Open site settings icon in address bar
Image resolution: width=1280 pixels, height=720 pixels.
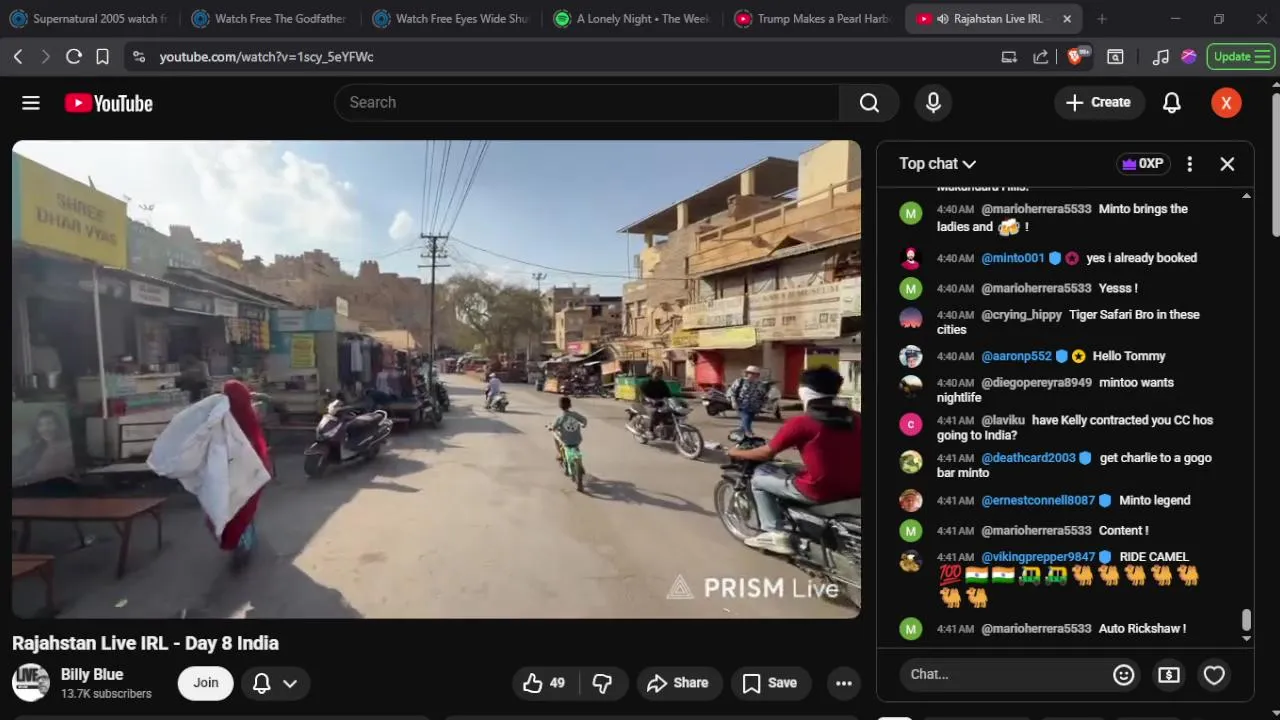pyautogui.click(x=139, y=57)
